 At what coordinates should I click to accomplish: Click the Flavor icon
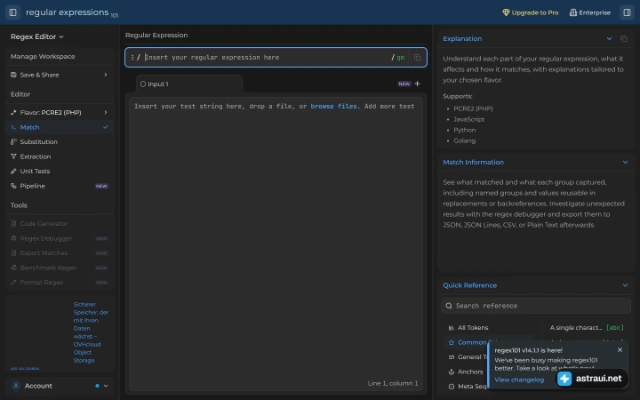13,112
